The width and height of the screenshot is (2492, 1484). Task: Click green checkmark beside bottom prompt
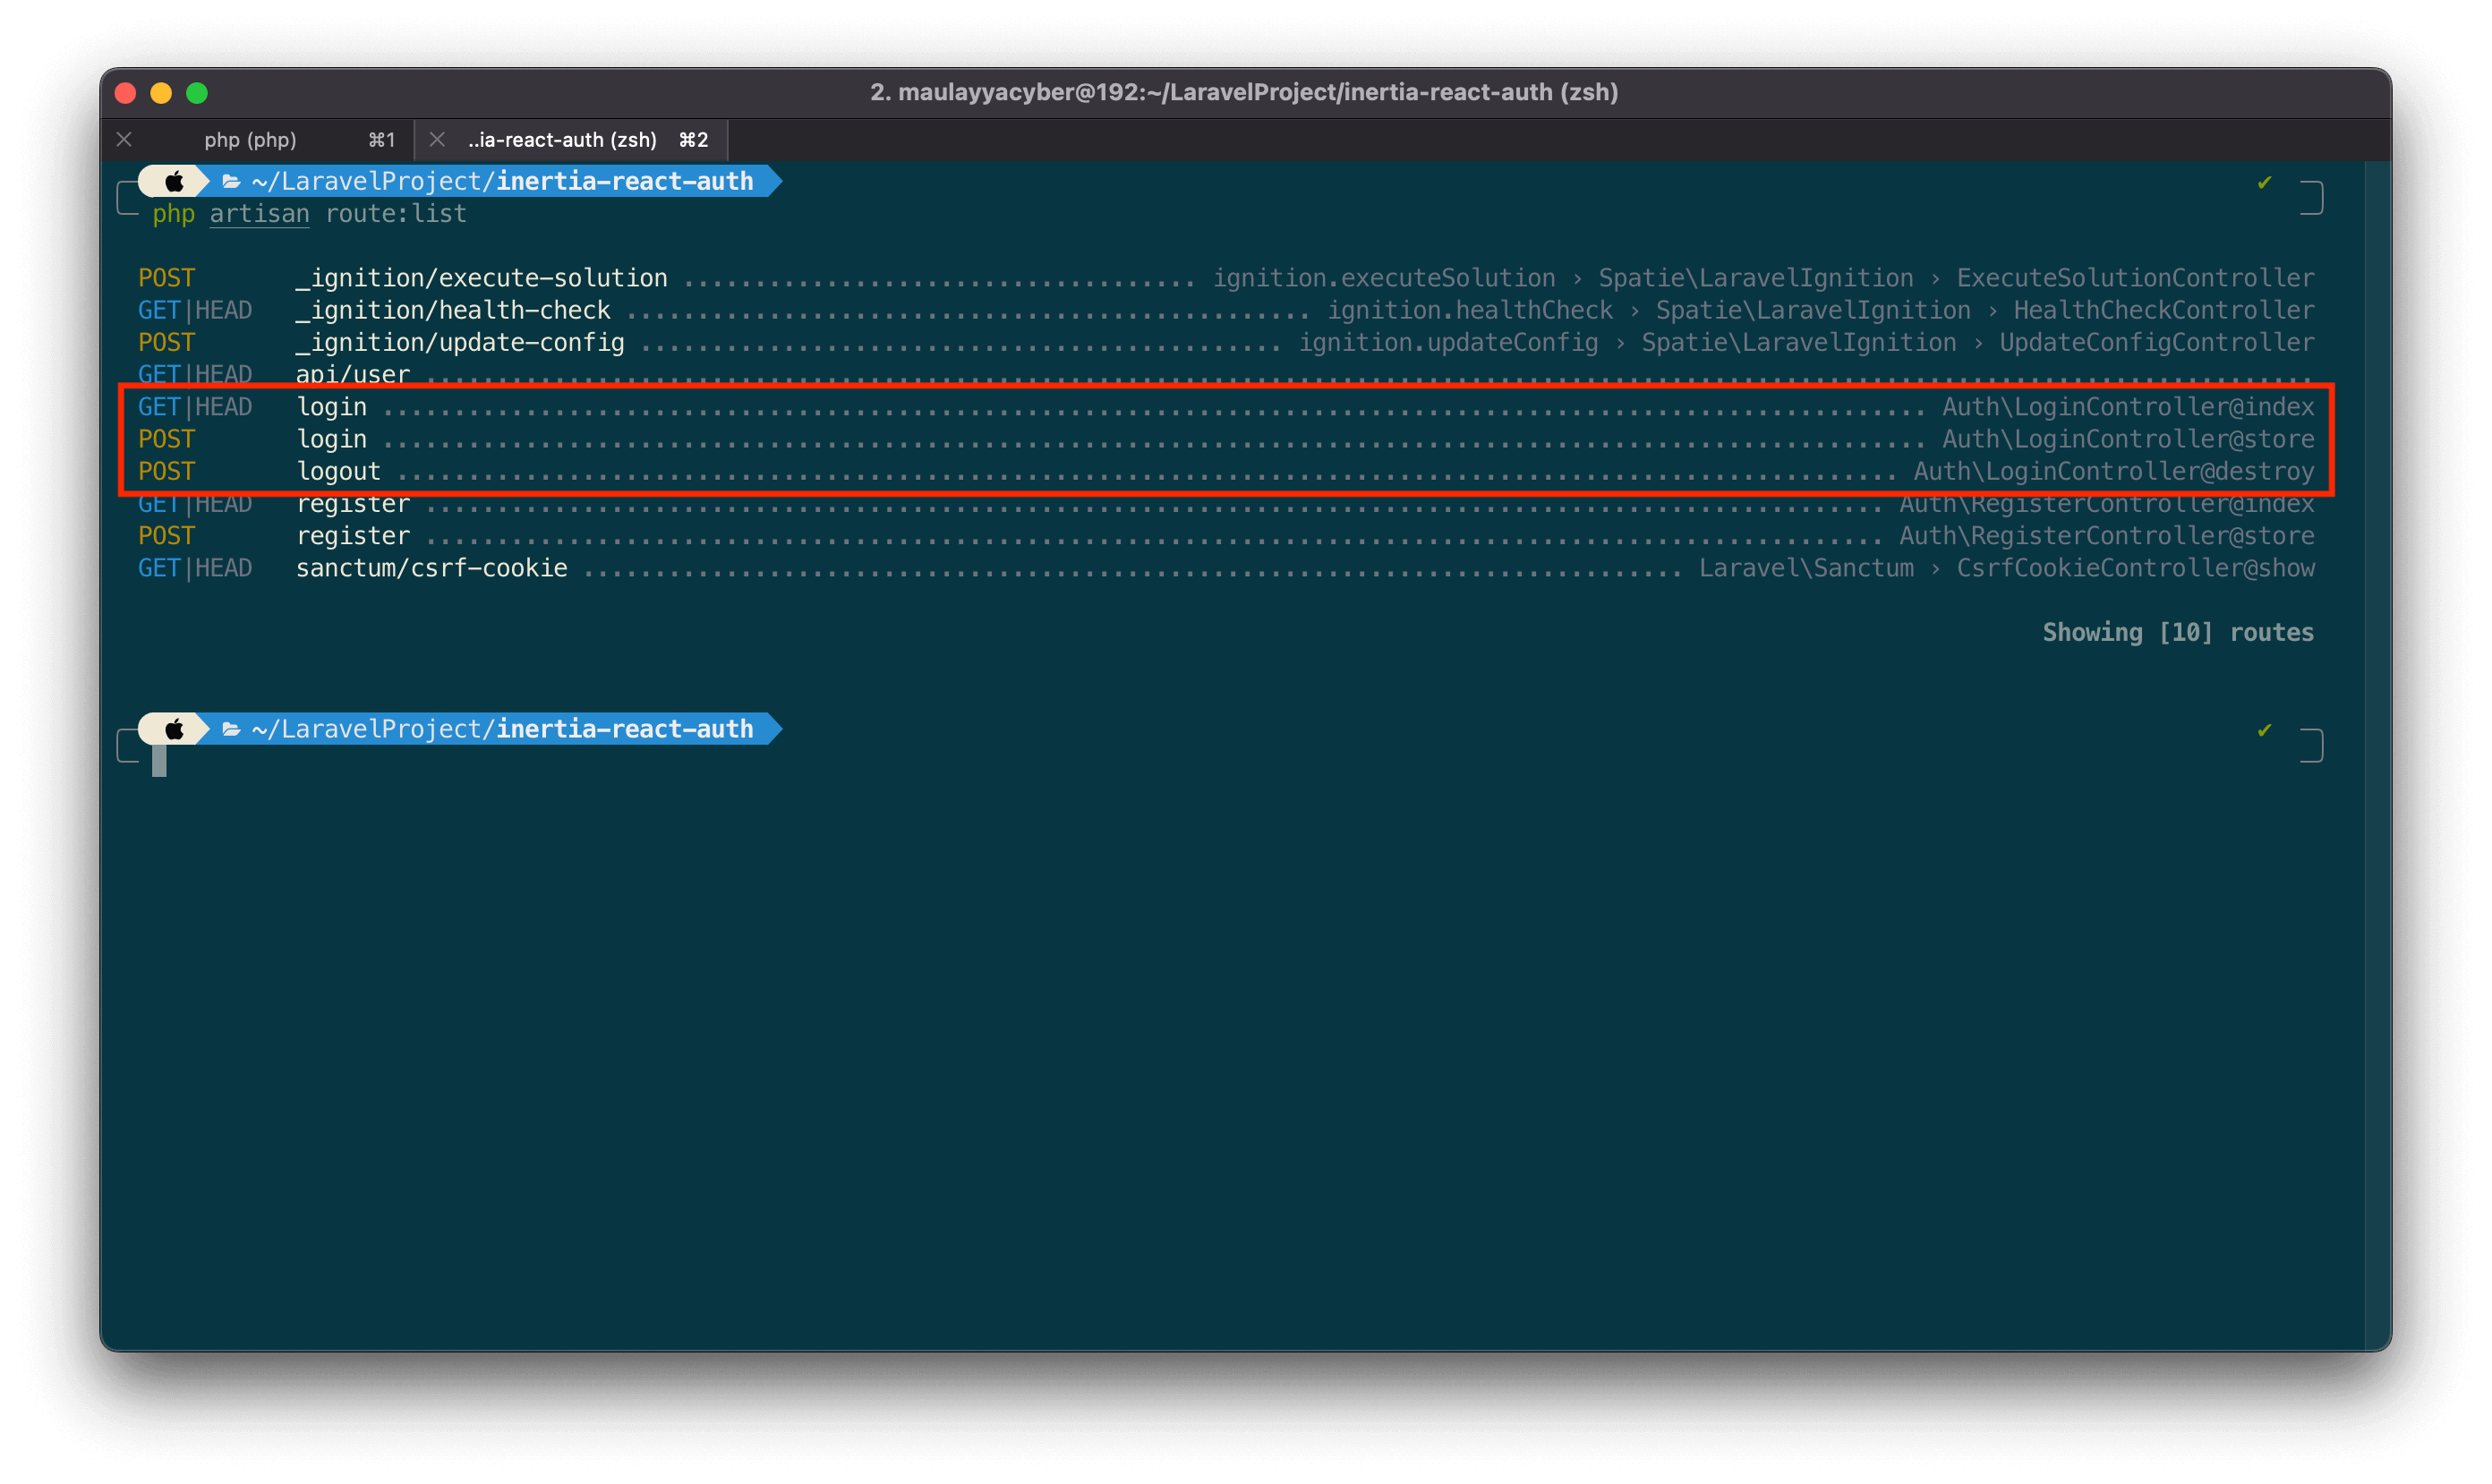tap(2264, 730)
